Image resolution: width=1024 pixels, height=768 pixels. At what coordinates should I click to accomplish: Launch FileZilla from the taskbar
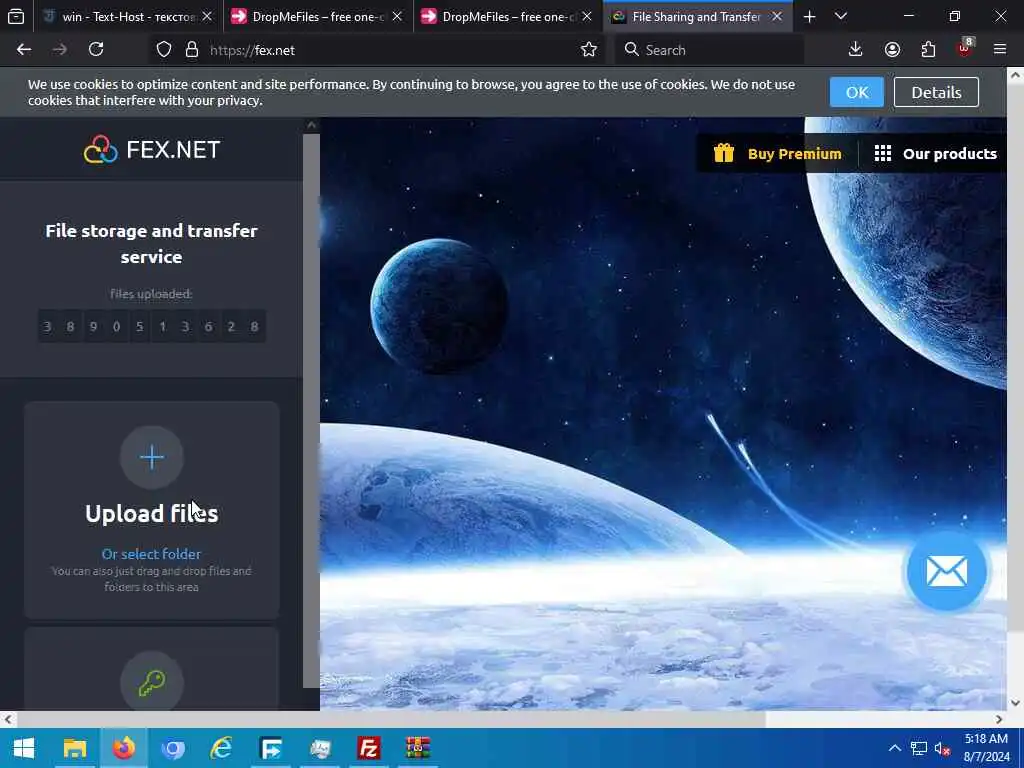click(x=369, y=748)
